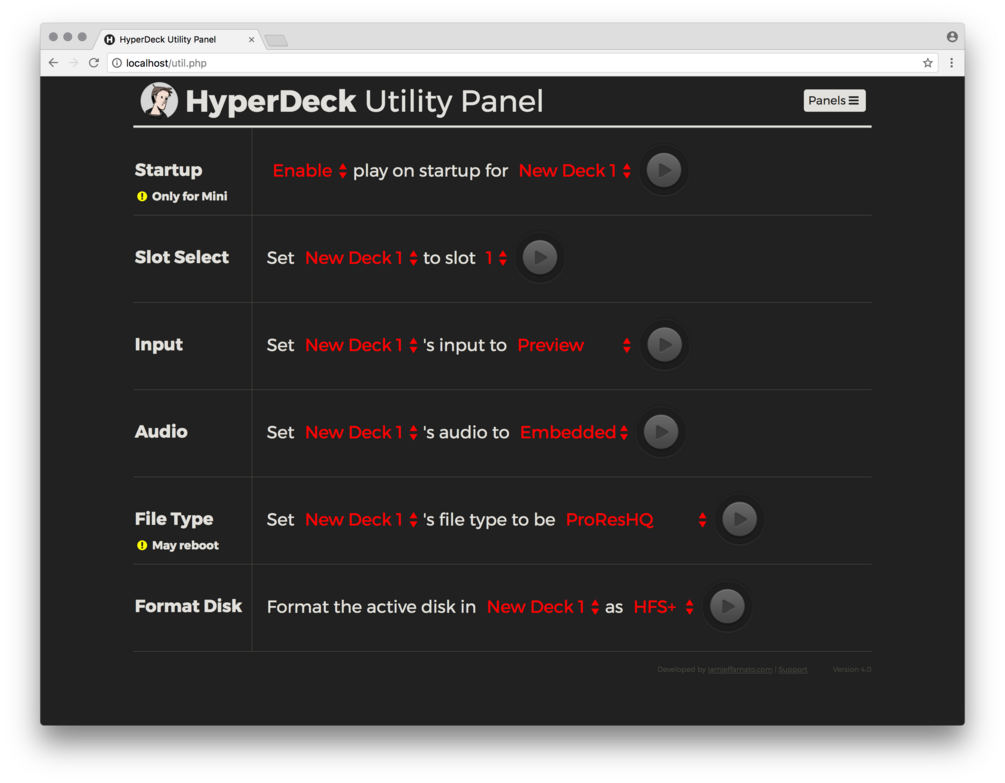This screenshot has width=1005, height=783.
Task: Open the Input row deck dropdown
Action: click(x=361, y=345)
